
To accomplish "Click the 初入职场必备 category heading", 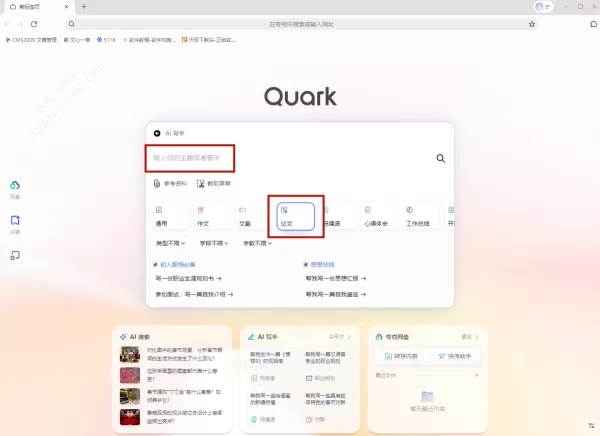I will coord(178,265).
